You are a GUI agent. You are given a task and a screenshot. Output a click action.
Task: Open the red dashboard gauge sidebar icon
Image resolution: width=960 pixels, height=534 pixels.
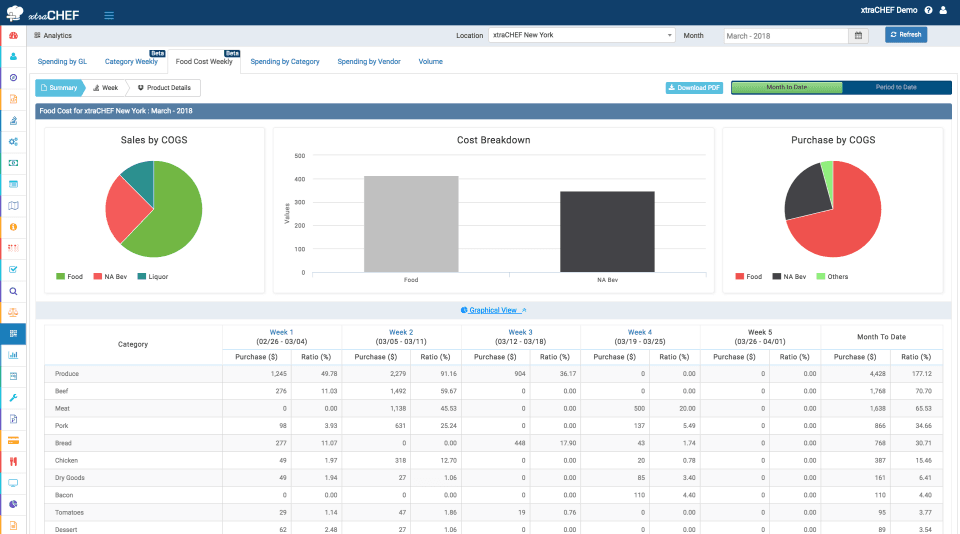(x=13, y=36)
